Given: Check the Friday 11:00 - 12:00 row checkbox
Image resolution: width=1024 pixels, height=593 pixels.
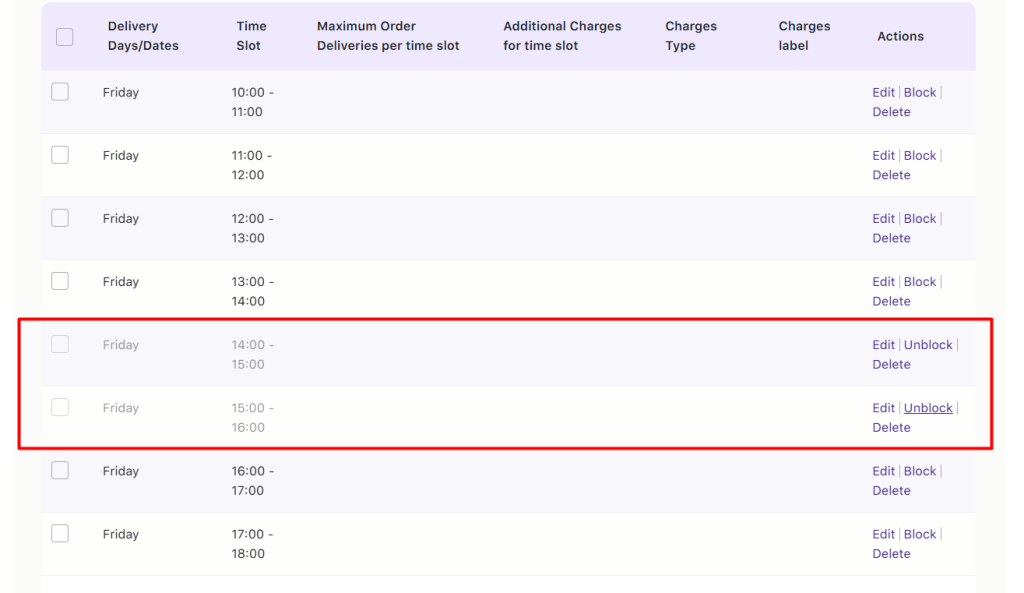Looking at the screenshot, I should (59, 154).
